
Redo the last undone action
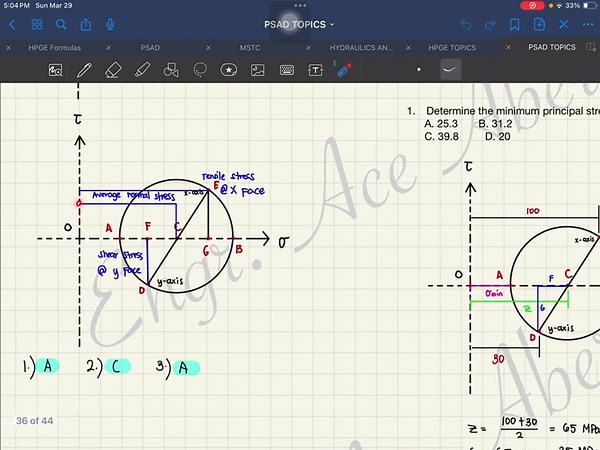(490, 25)
